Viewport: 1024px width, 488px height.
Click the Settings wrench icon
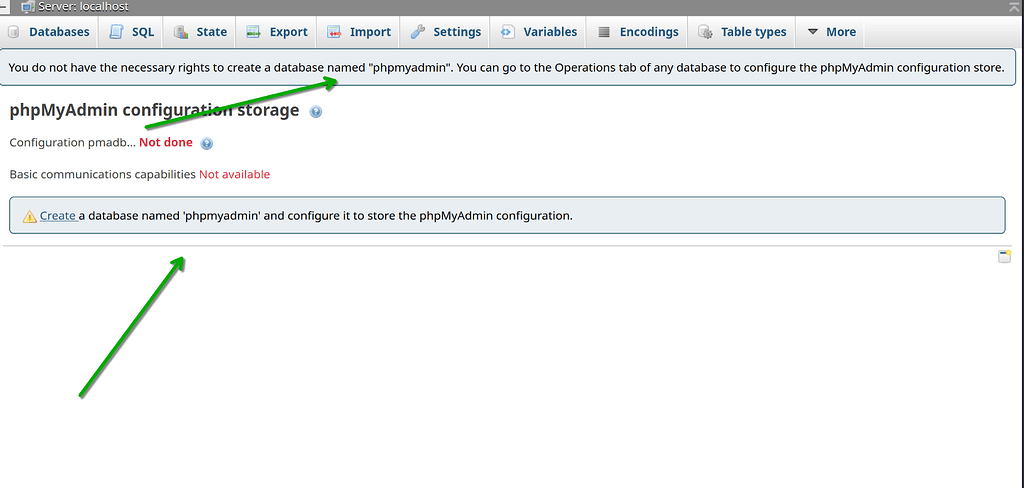point(418,32)
